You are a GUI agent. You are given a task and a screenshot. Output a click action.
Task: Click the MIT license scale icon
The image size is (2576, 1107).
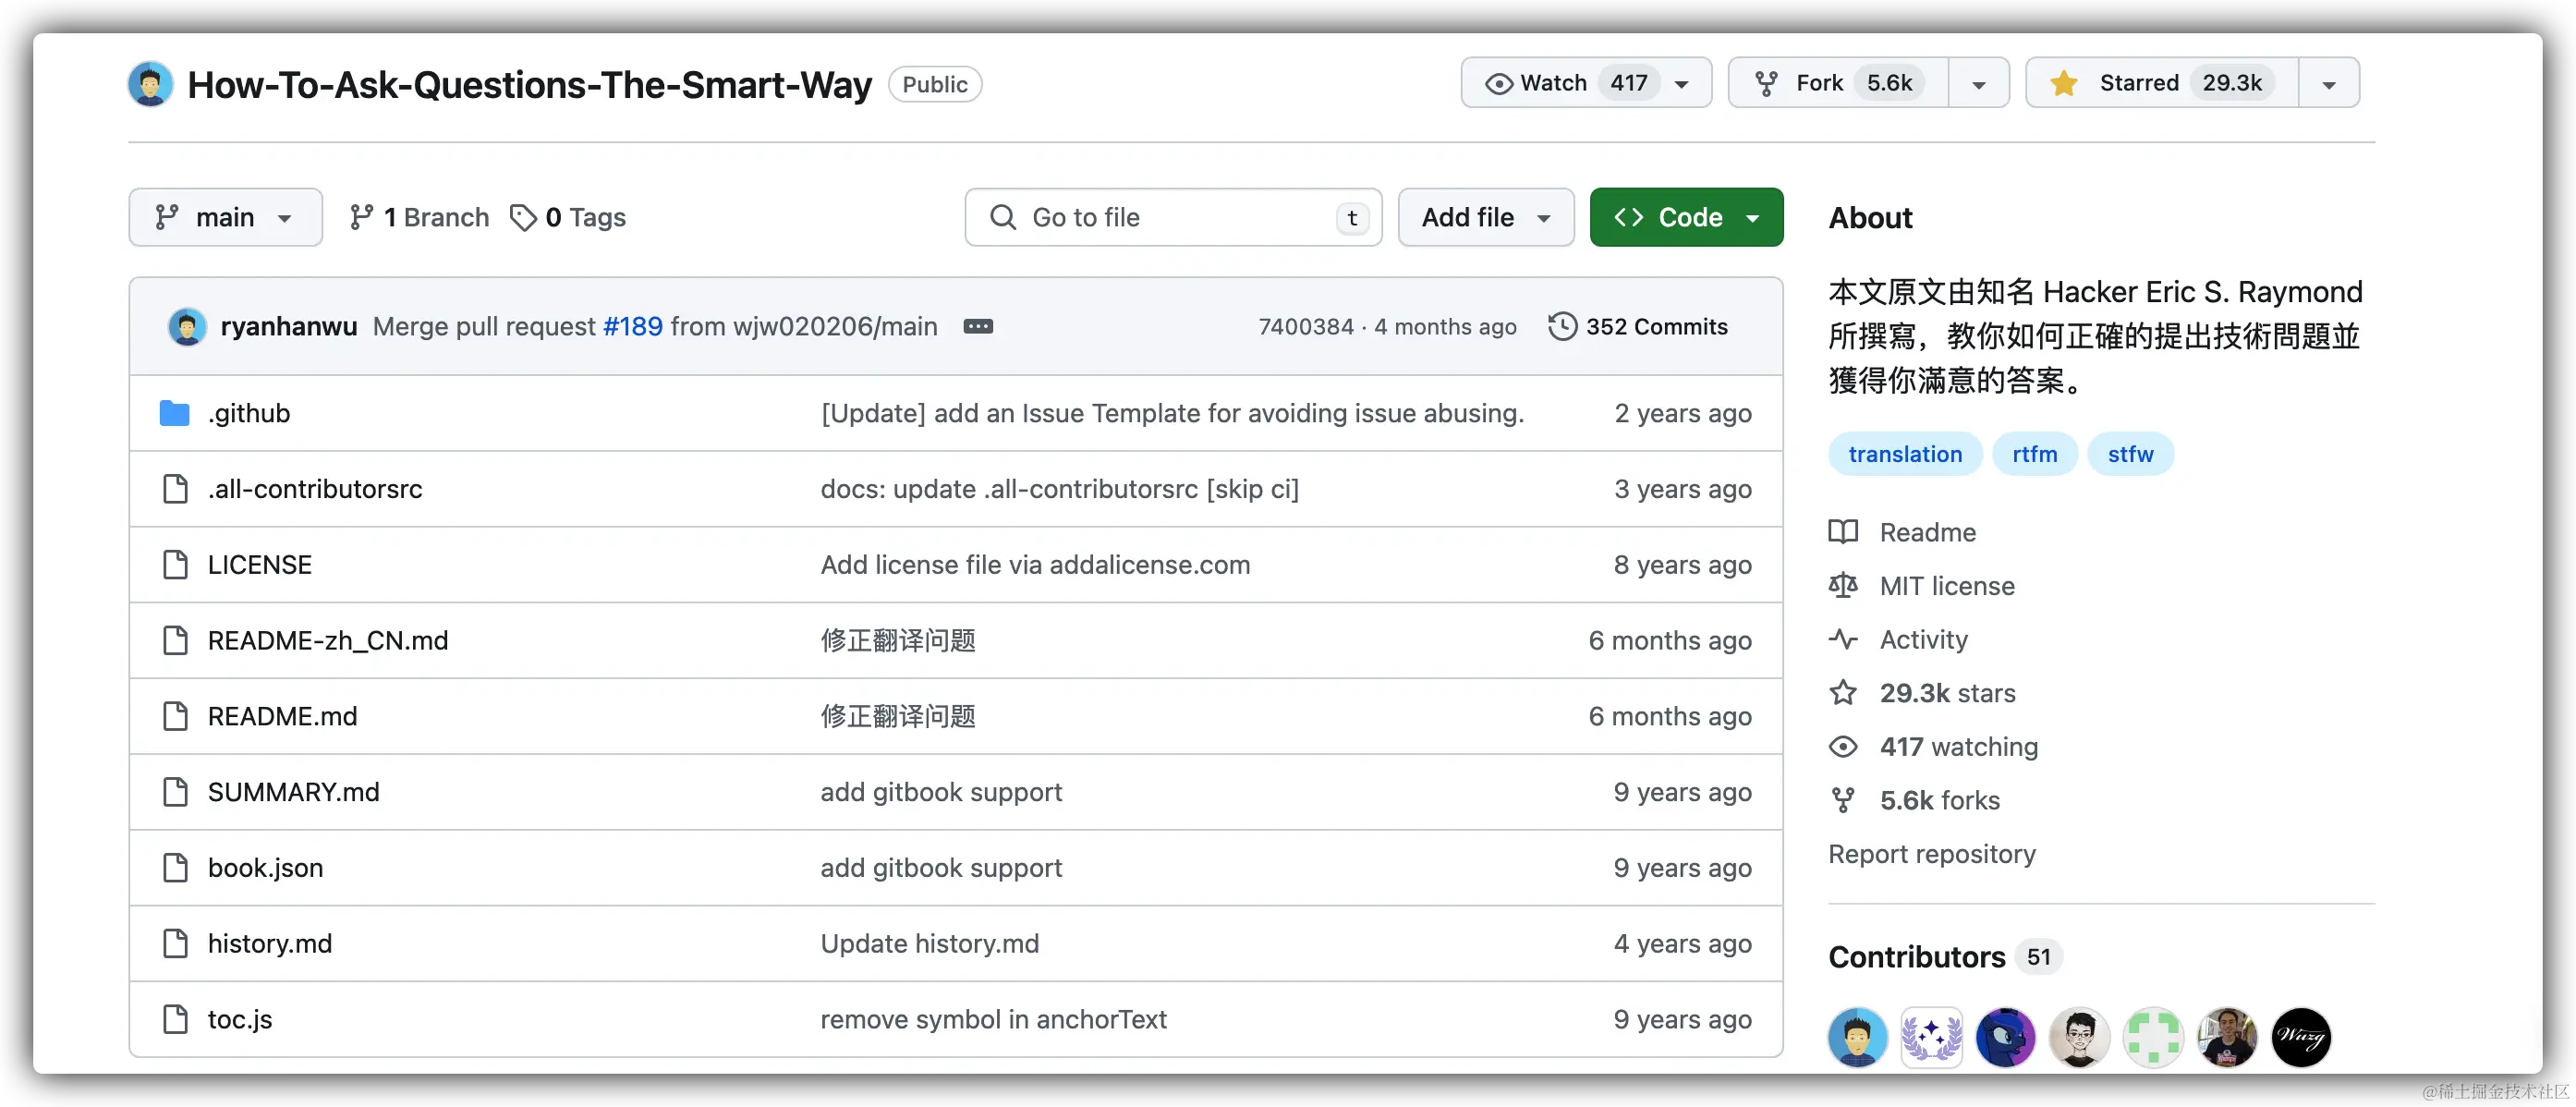point(1842,586)
